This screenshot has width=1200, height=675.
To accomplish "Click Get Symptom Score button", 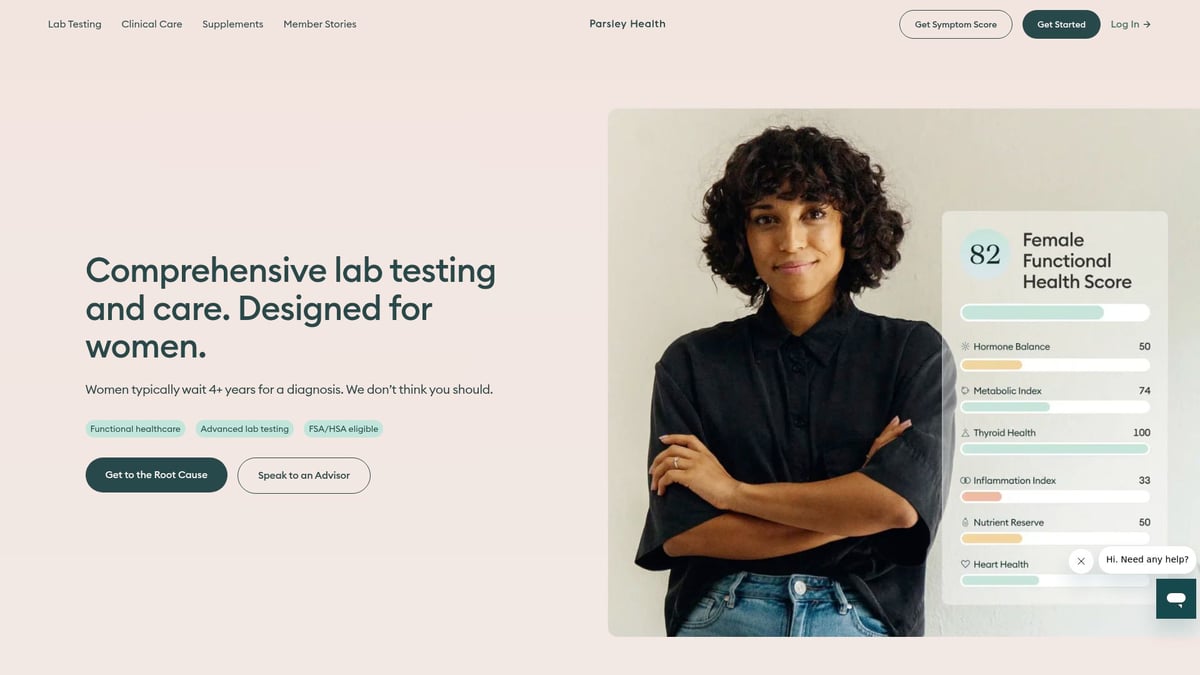I will pos(956,24).
